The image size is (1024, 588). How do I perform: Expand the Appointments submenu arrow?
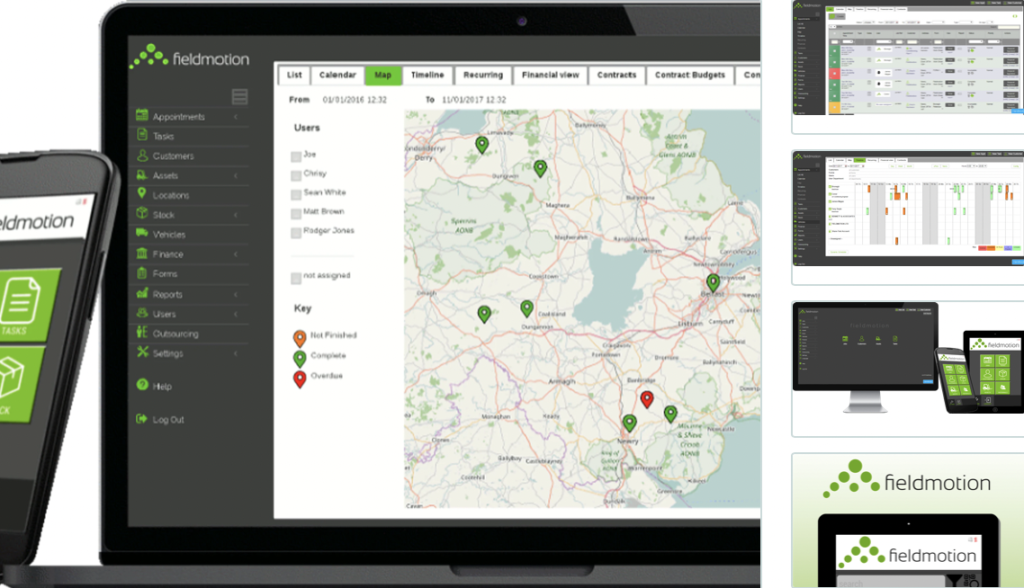[236, 116]
